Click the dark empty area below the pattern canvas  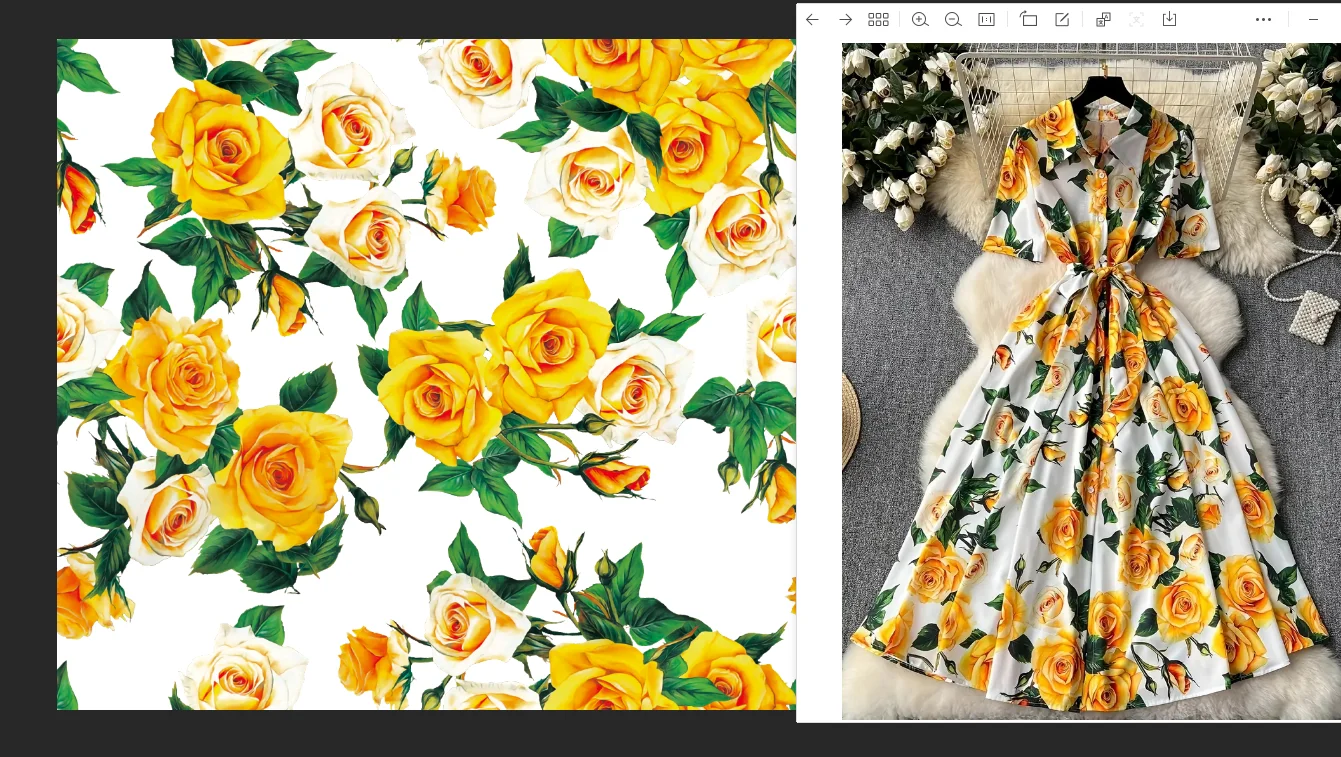pos(400,733)
